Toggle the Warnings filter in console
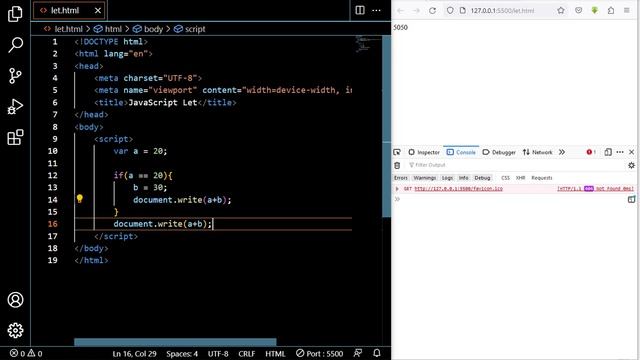 coord(424,178)
